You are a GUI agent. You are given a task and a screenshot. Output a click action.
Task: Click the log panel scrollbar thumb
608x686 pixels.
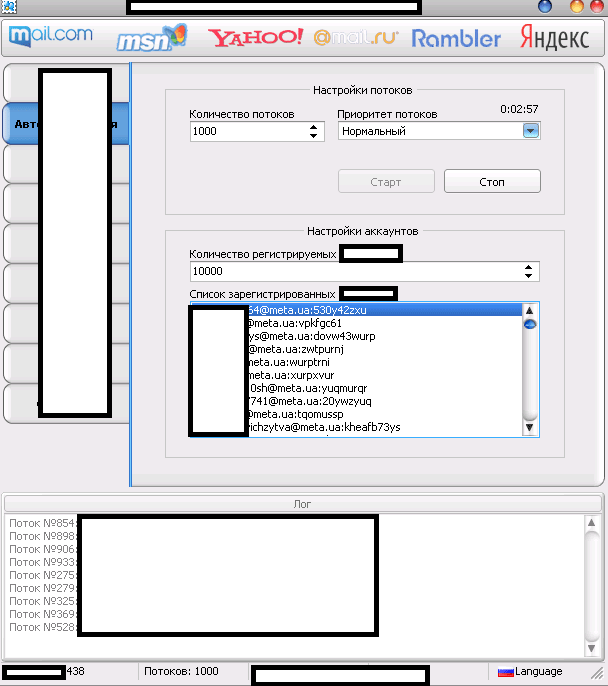pos(591,584)
